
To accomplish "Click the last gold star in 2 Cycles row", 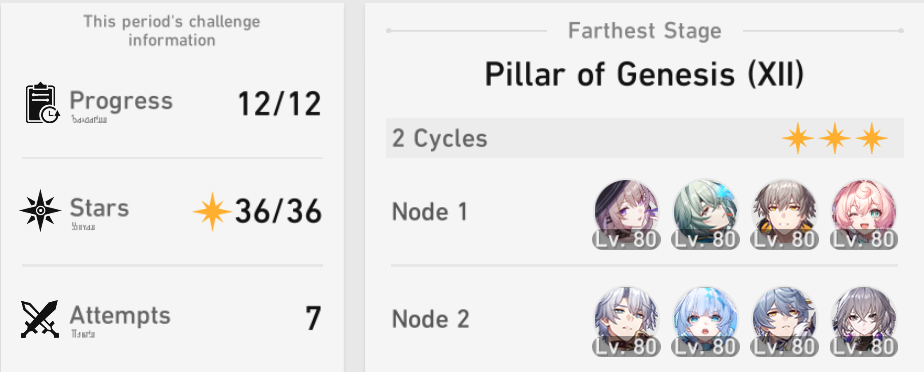I will [872, 139].
